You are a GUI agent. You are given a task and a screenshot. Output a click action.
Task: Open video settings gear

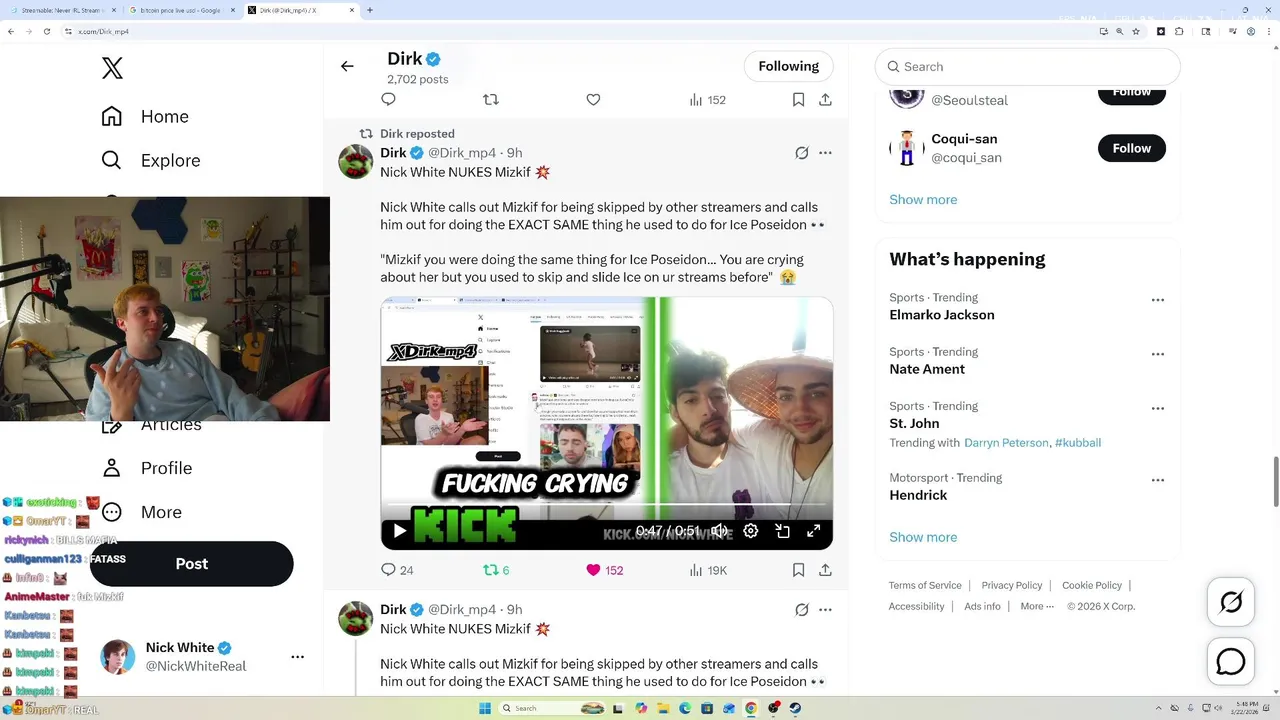pos(751,531)
